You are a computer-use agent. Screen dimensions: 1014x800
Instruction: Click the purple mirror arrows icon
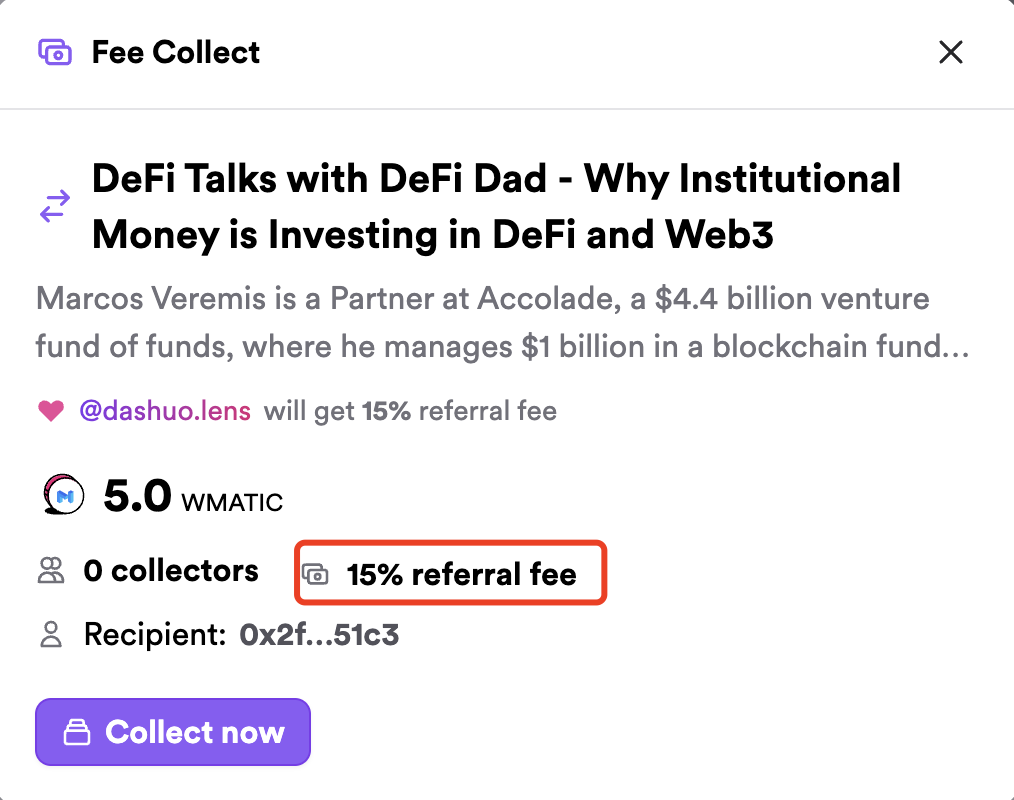click(54, 206)
